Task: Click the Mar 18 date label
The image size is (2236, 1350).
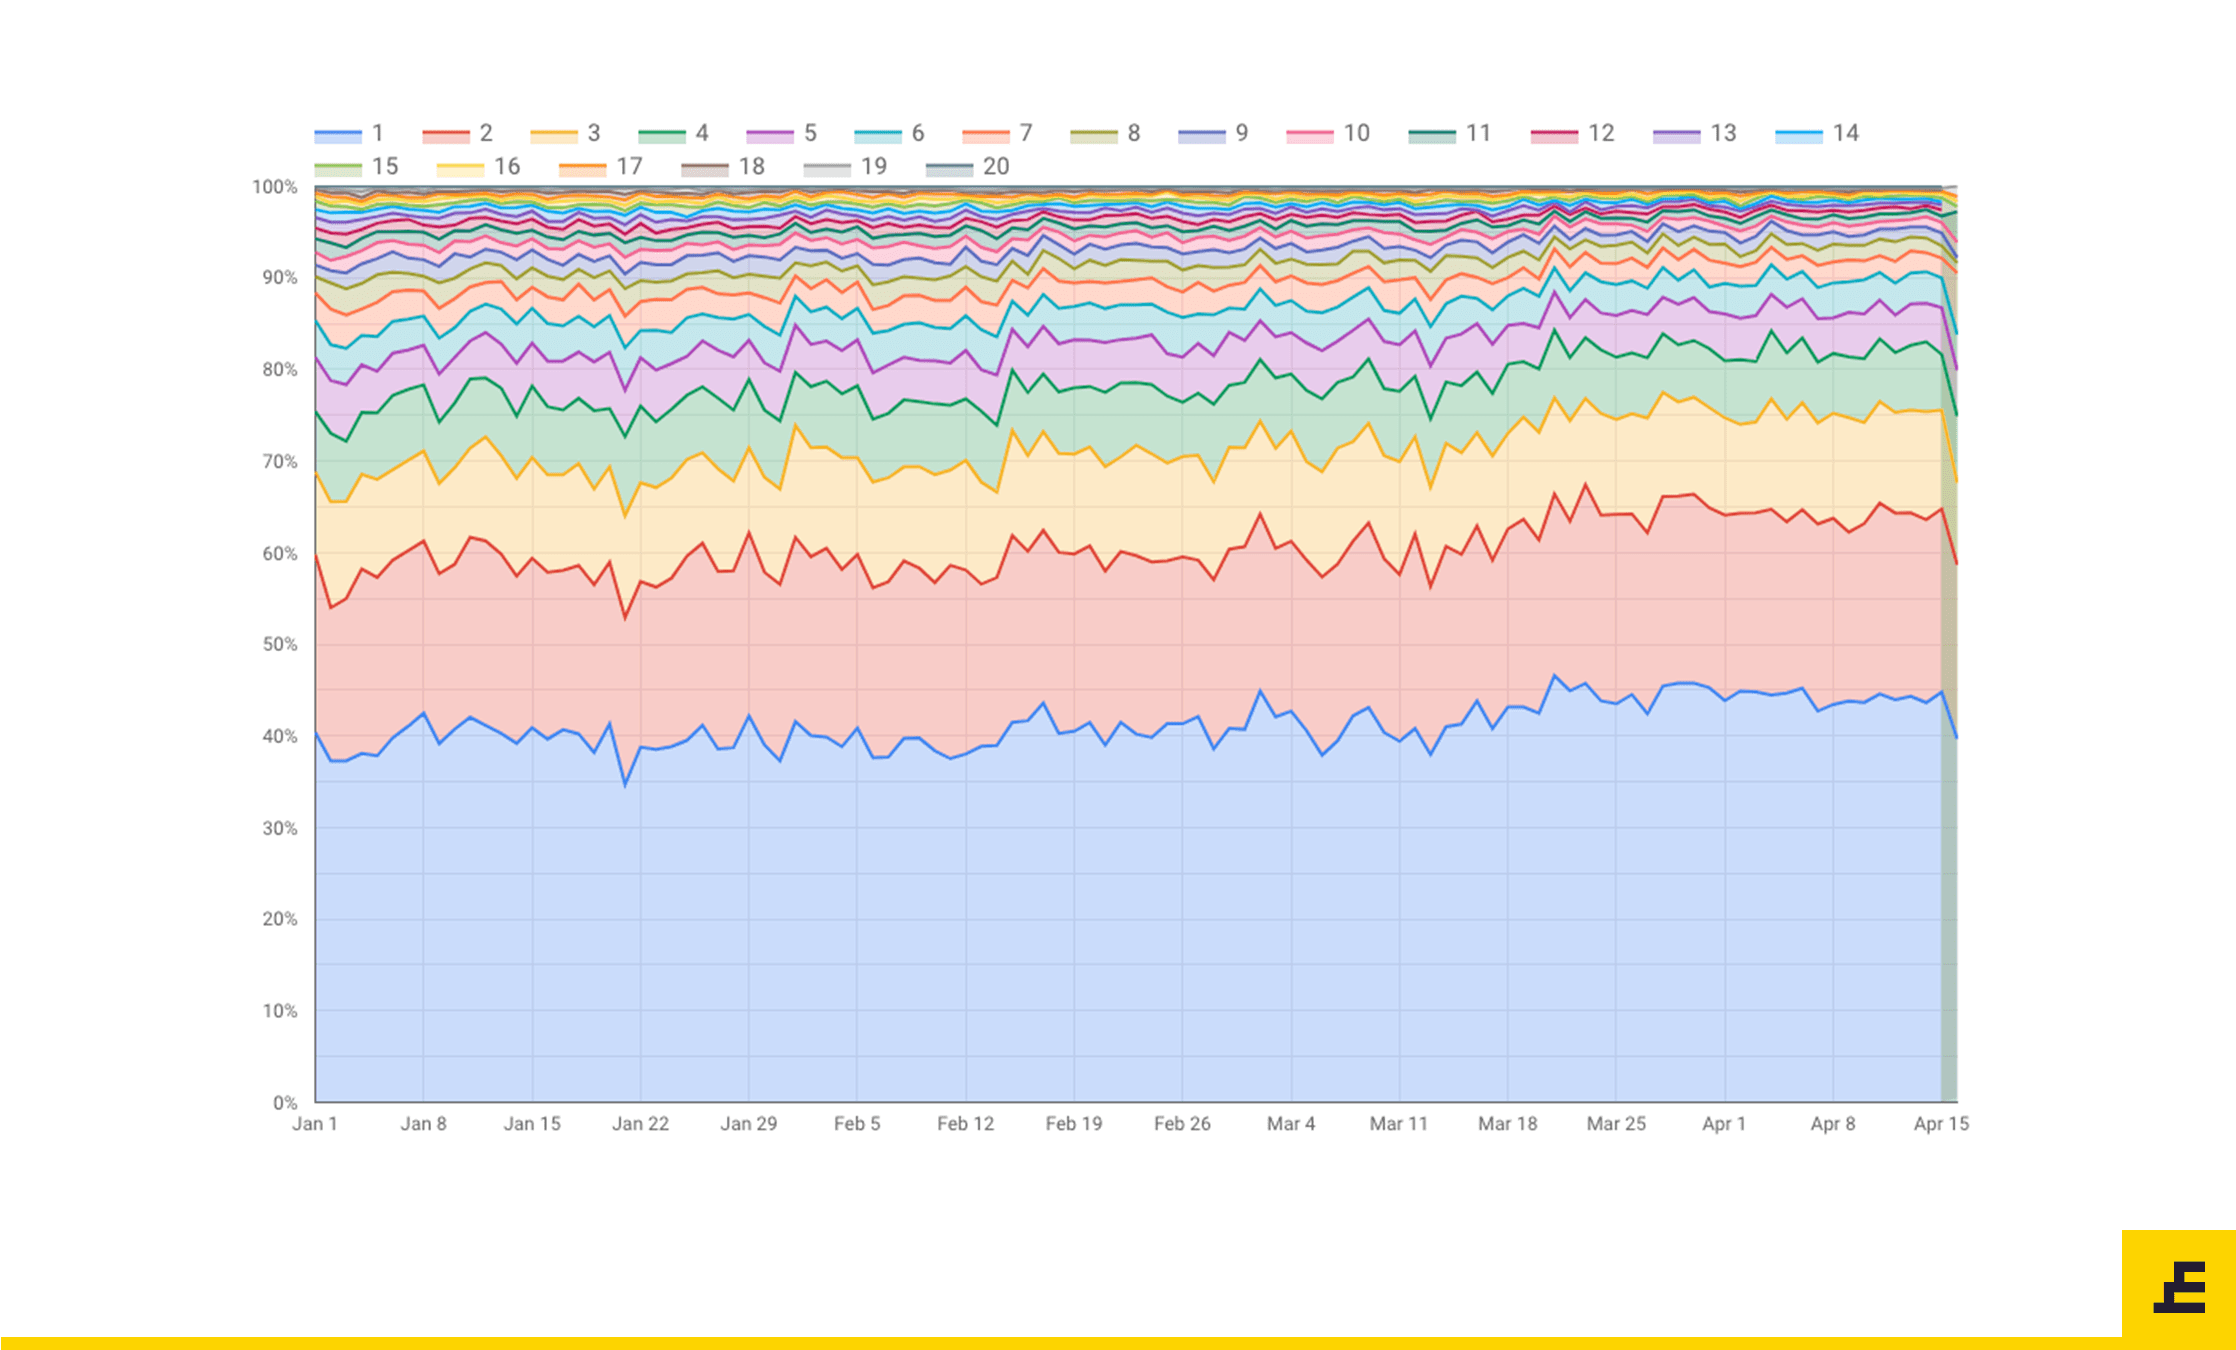Action: coord(1508,1124)
